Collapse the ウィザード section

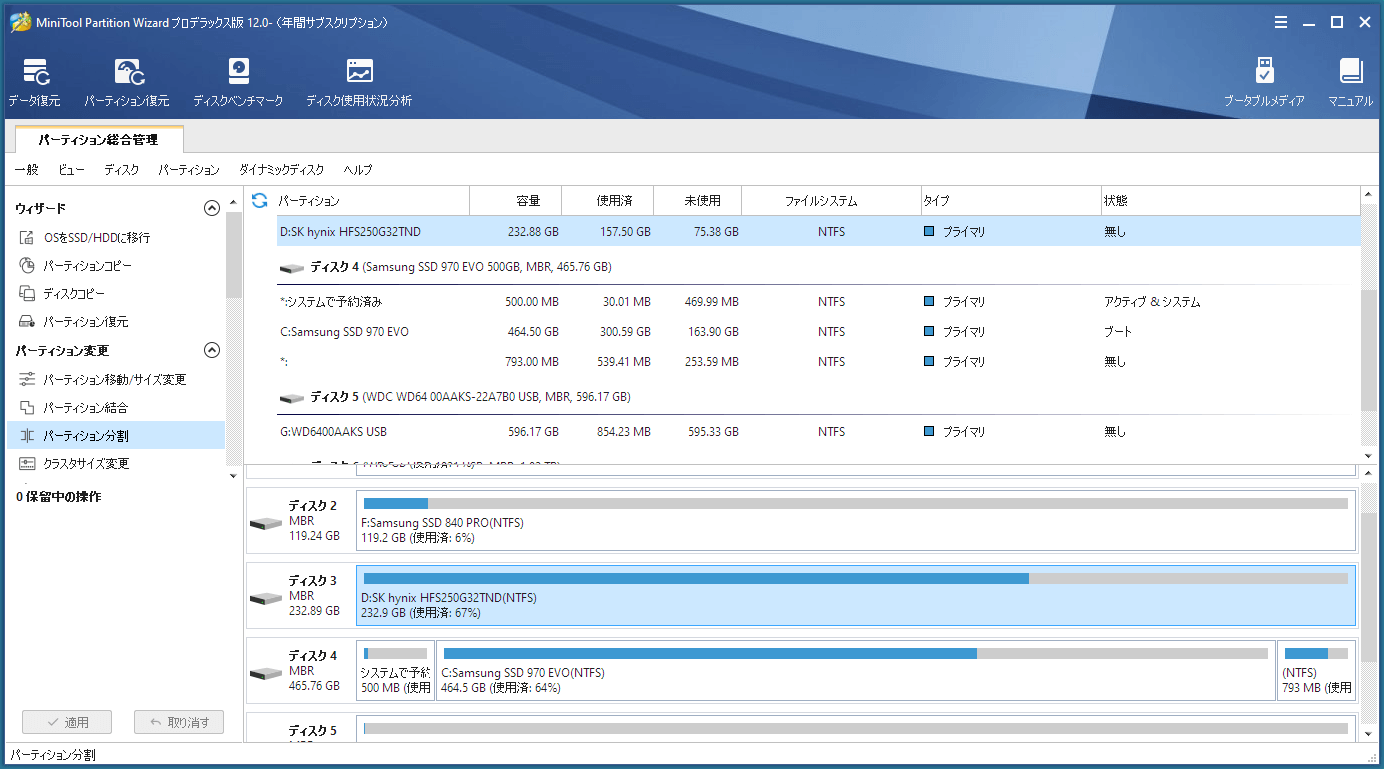pos(211,208)
